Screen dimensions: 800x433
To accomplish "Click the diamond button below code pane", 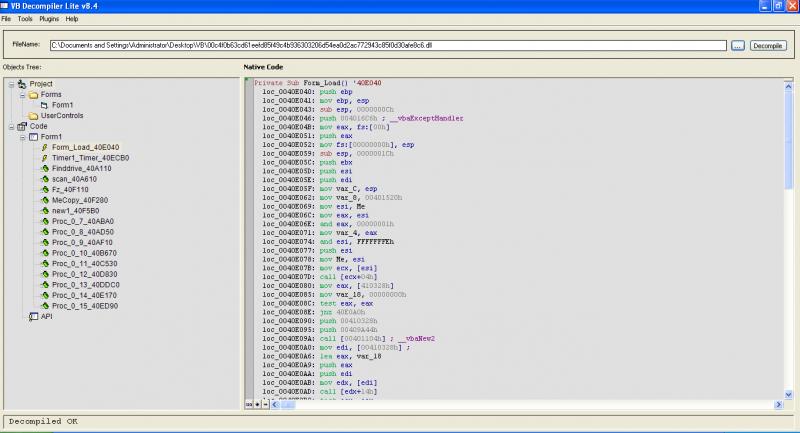I will tap(257, 404).
